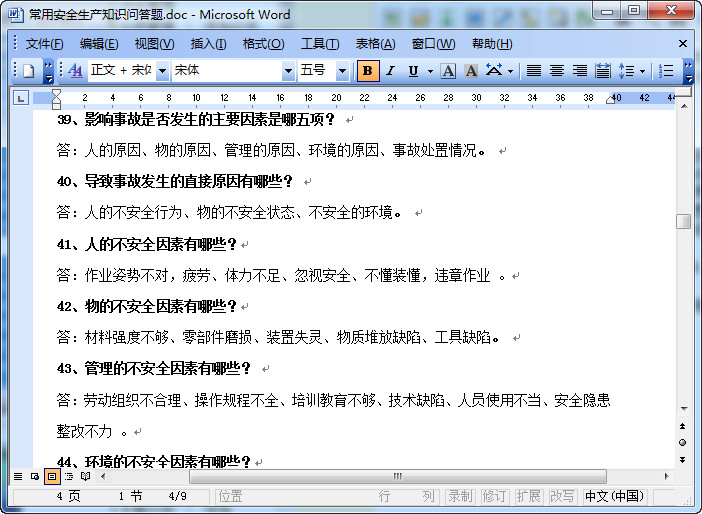Viewport: 702px width, 514px height.
Task: Align text right icon
Action: (580, 71)
